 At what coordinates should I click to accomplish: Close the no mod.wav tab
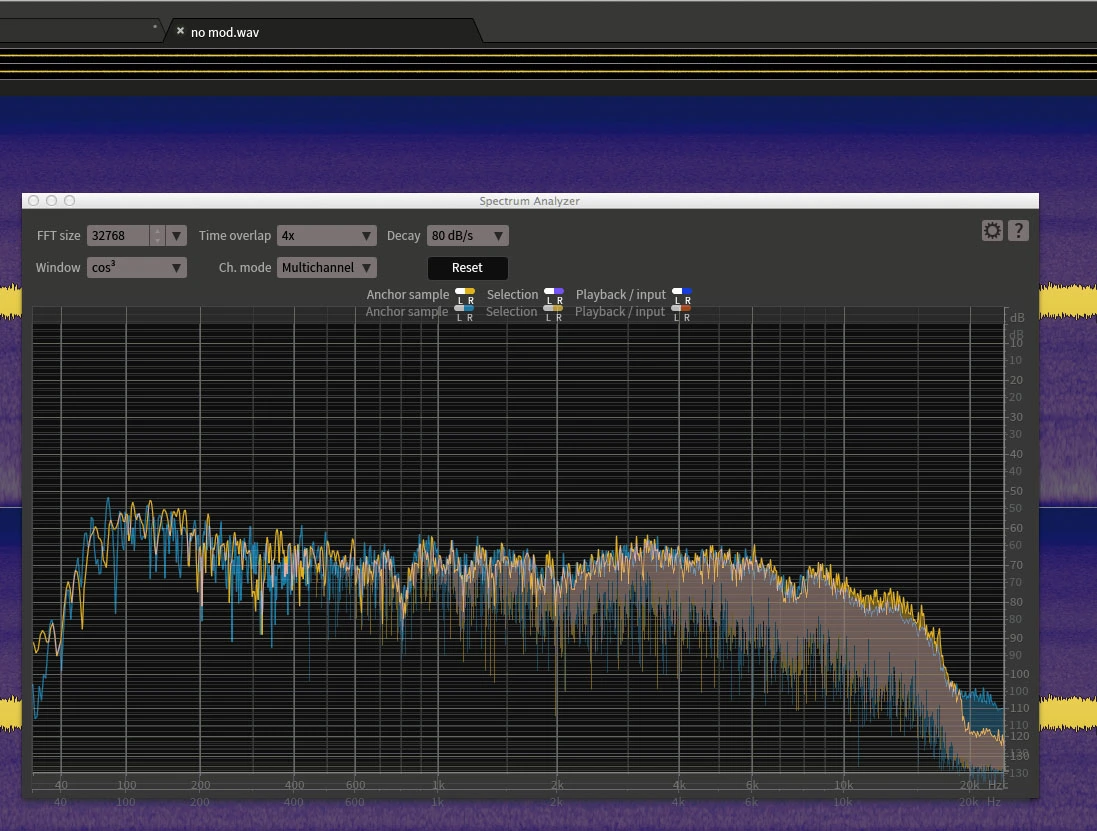coord(180,31)
